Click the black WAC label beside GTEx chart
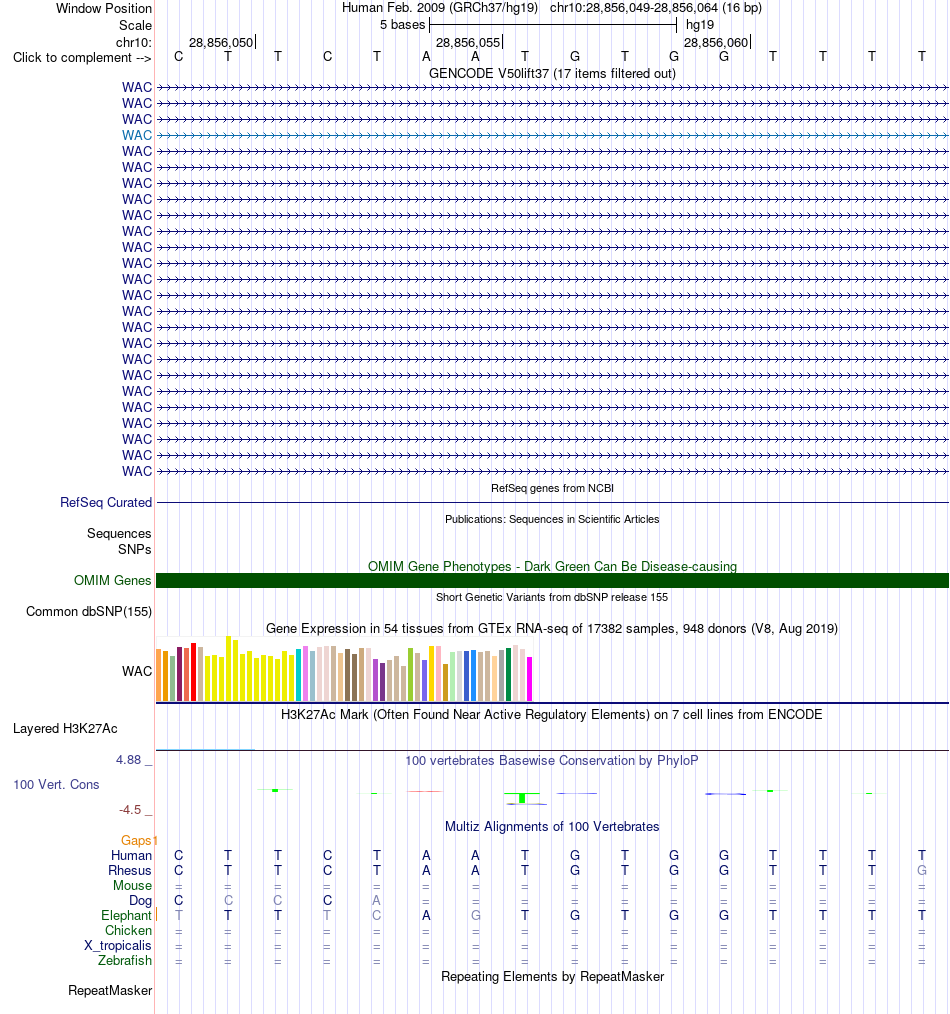 [137, 671]
